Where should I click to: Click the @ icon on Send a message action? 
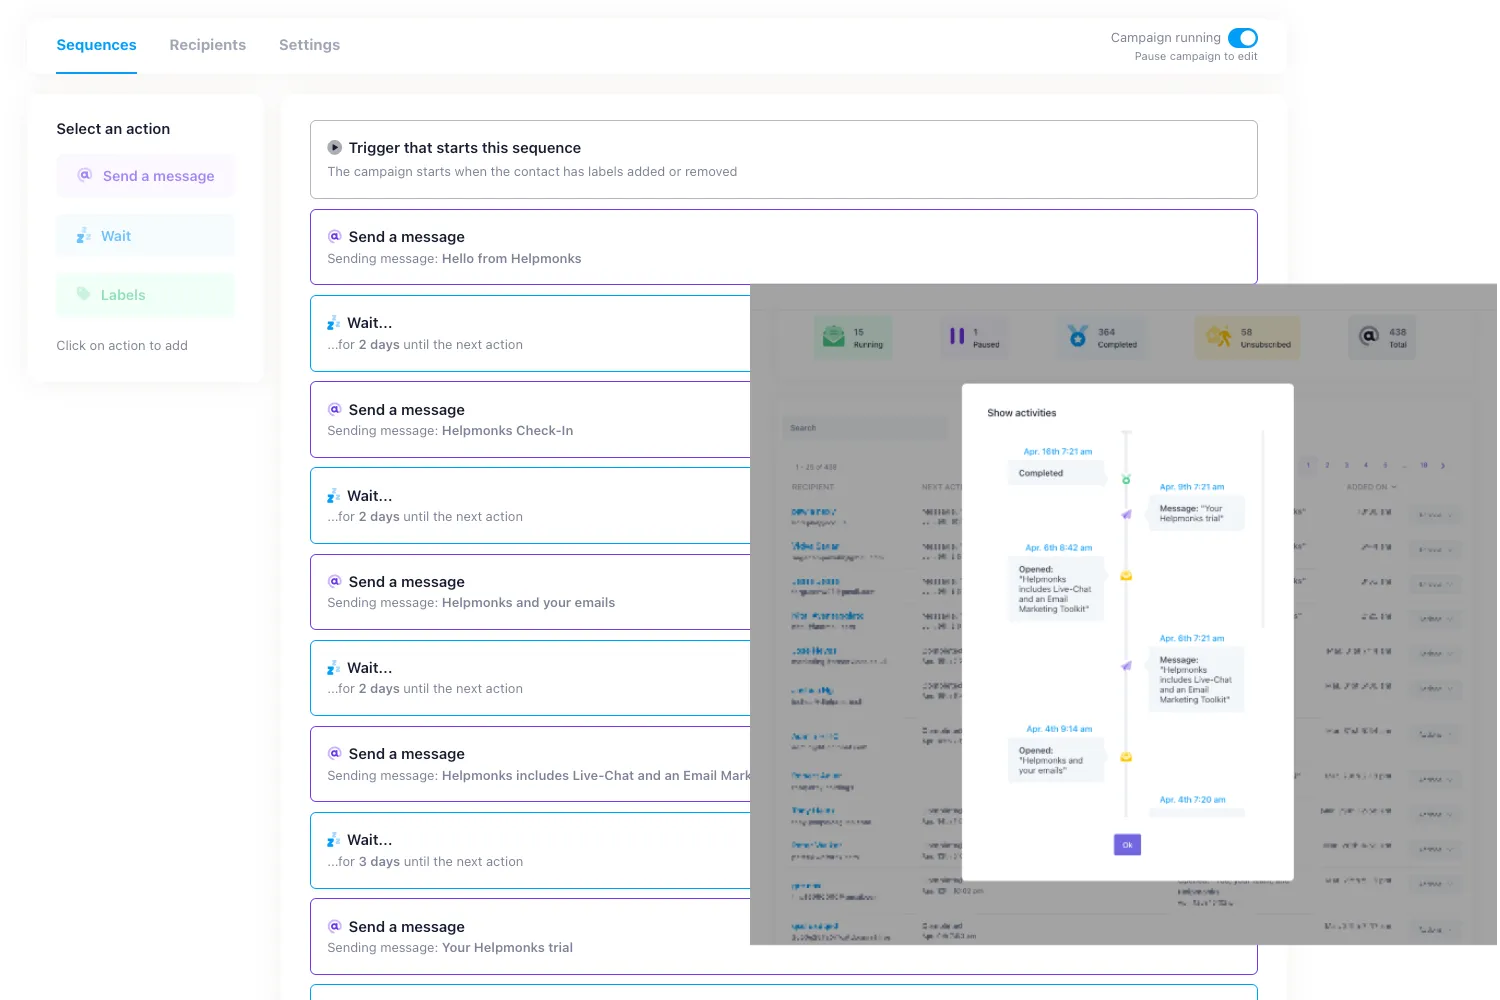click(85, 175)
